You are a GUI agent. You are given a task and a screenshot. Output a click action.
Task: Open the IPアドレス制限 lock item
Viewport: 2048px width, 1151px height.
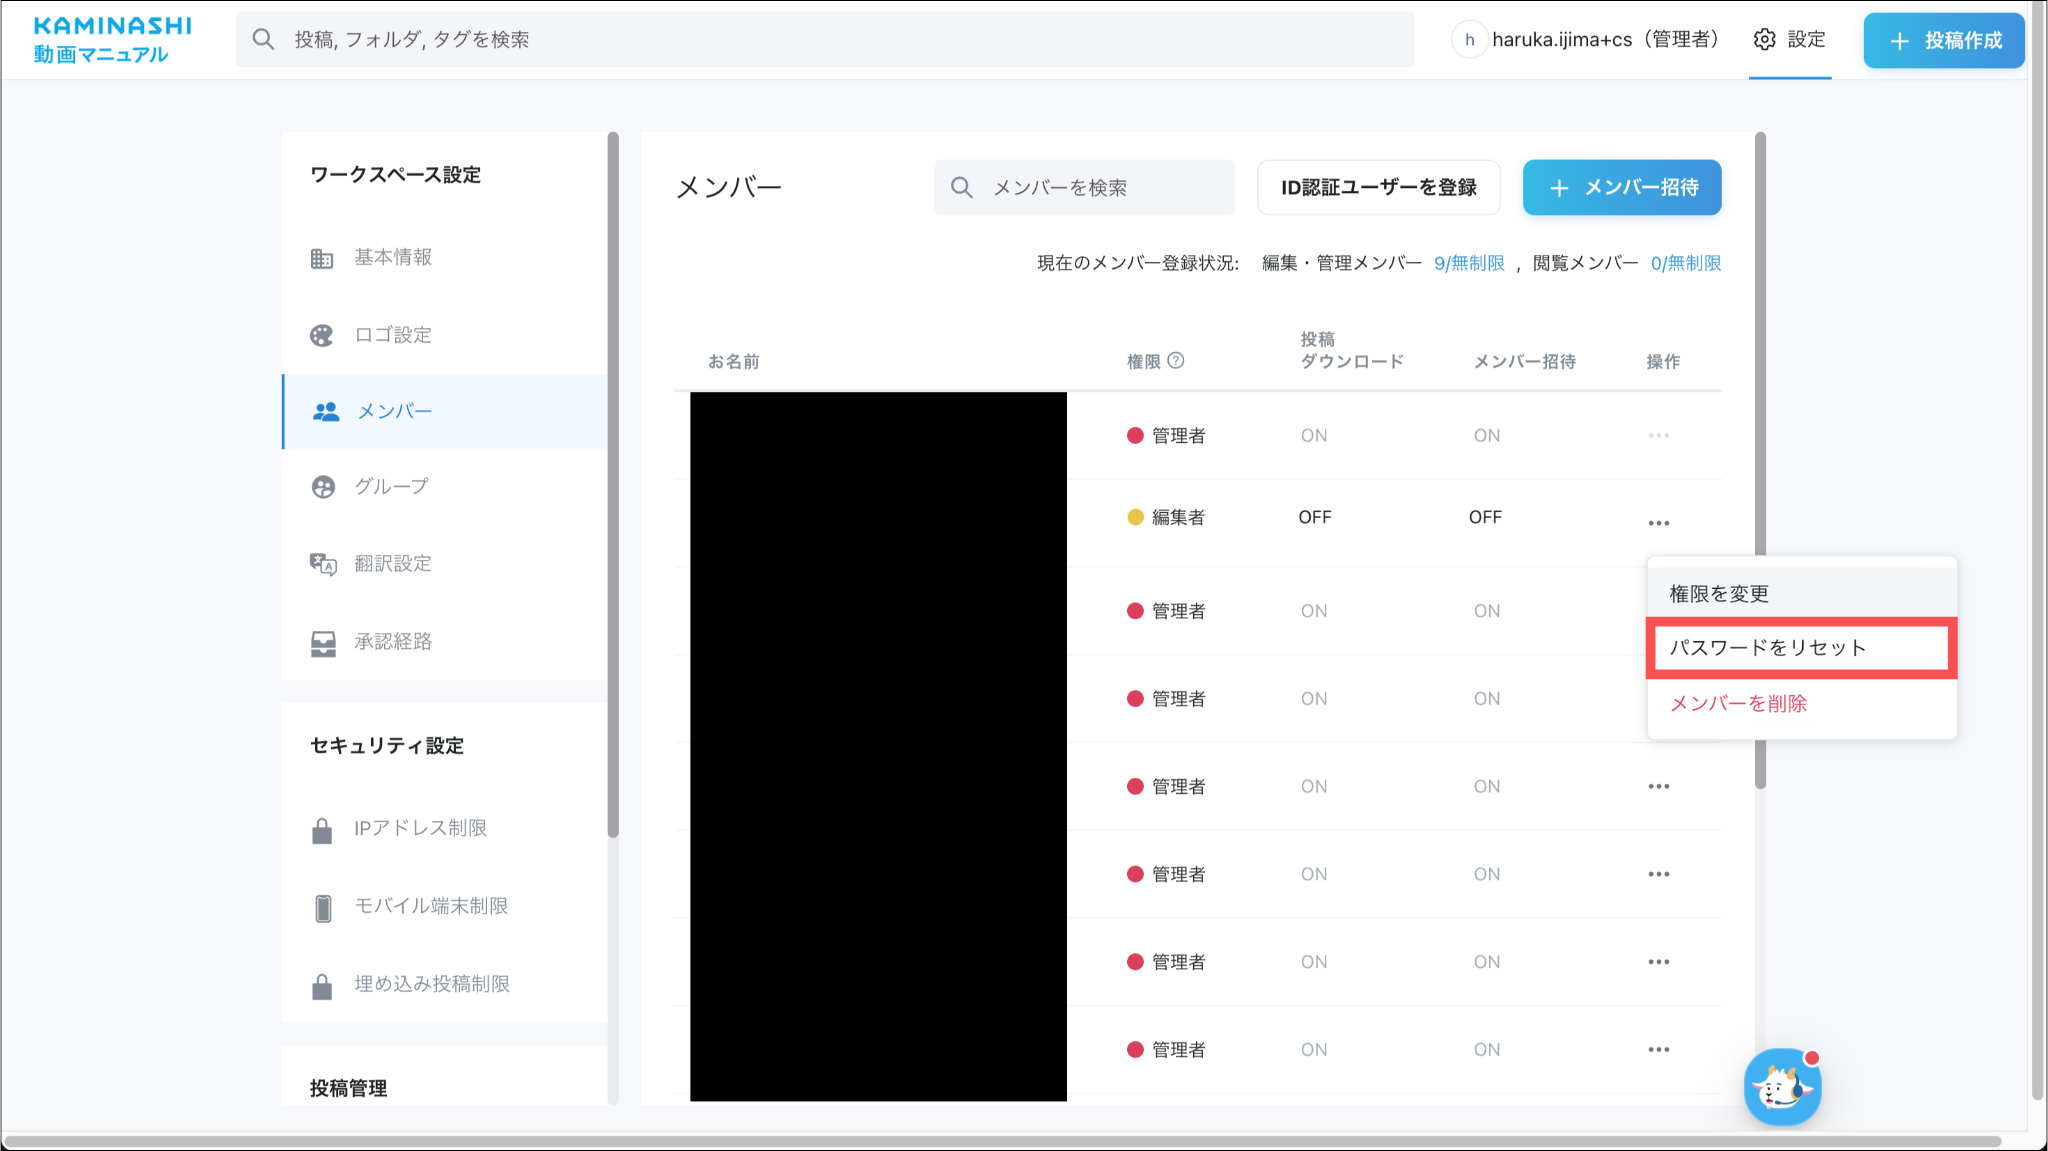coord(420,828)
